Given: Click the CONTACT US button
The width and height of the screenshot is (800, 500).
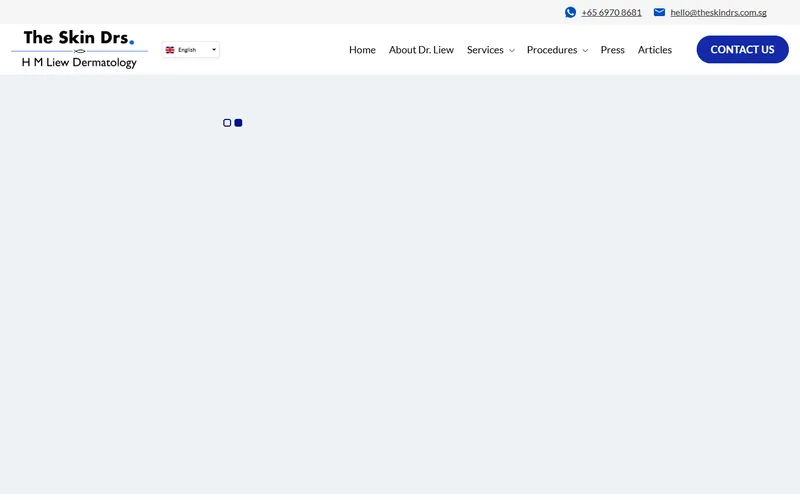Looking at the screenshot, I should click(742, 49).
